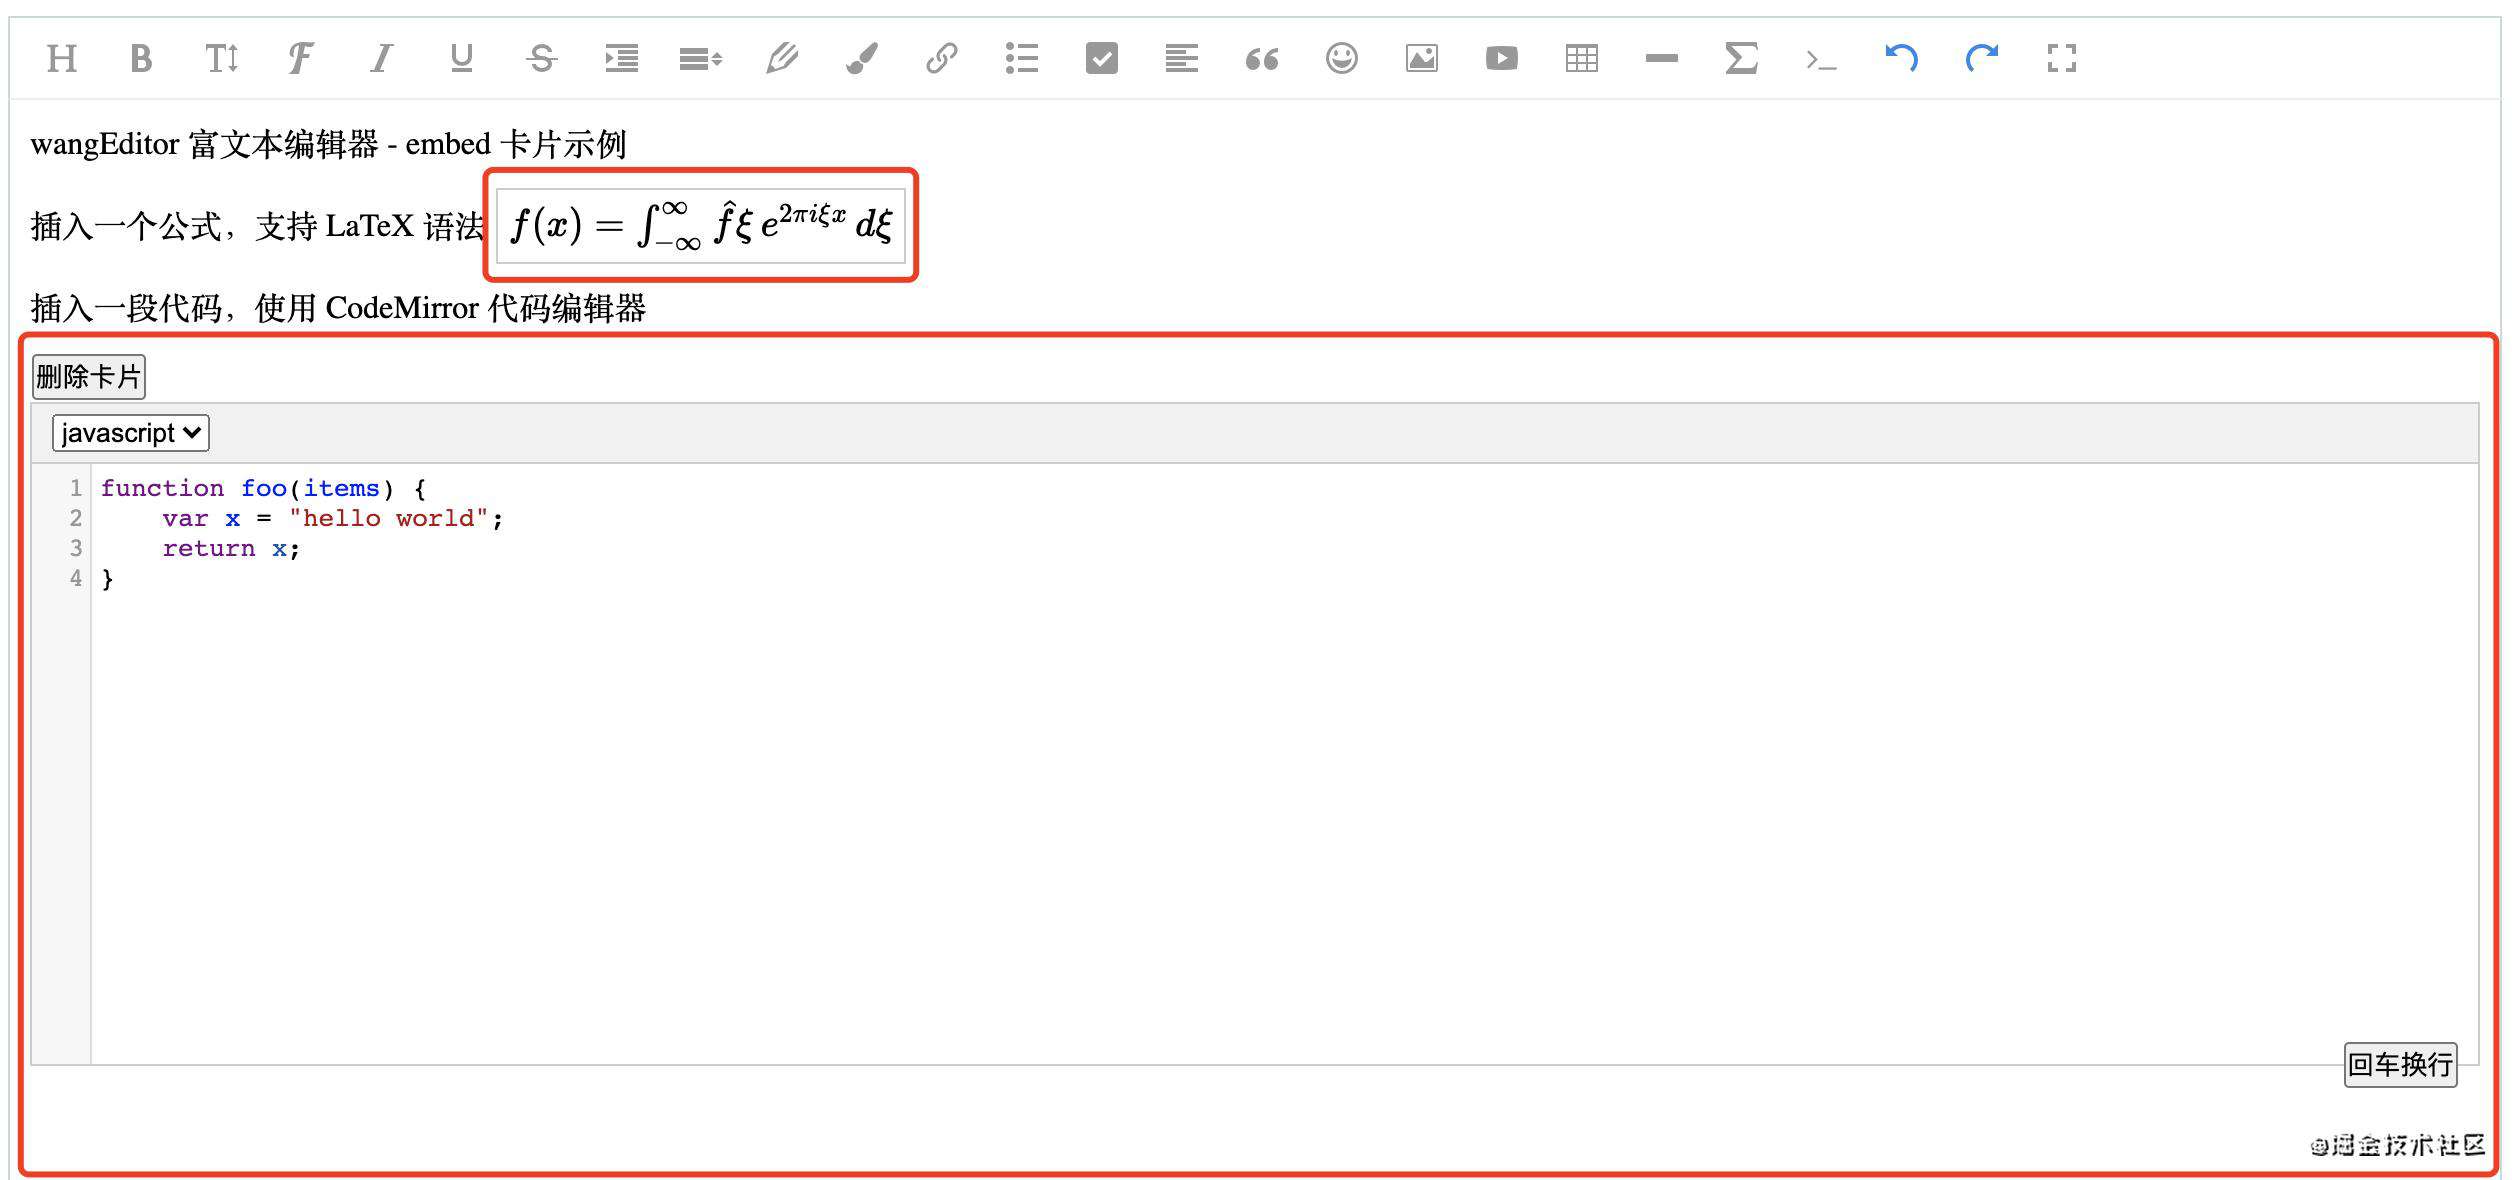Click line number 4 in gutter

76,578
